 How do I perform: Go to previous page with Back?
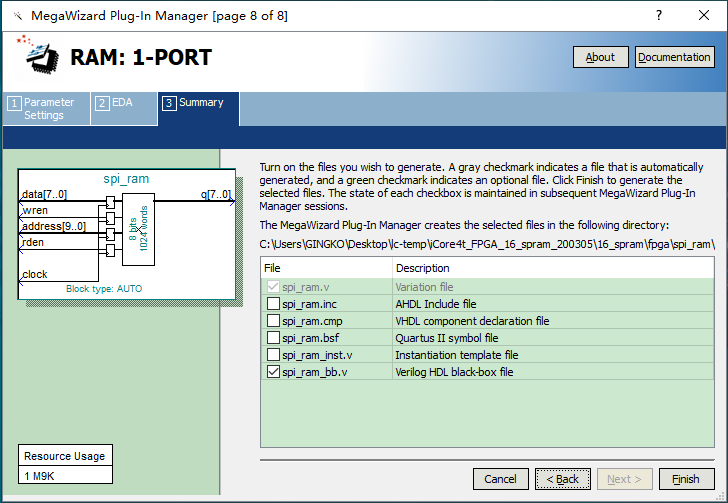[562, 479]
